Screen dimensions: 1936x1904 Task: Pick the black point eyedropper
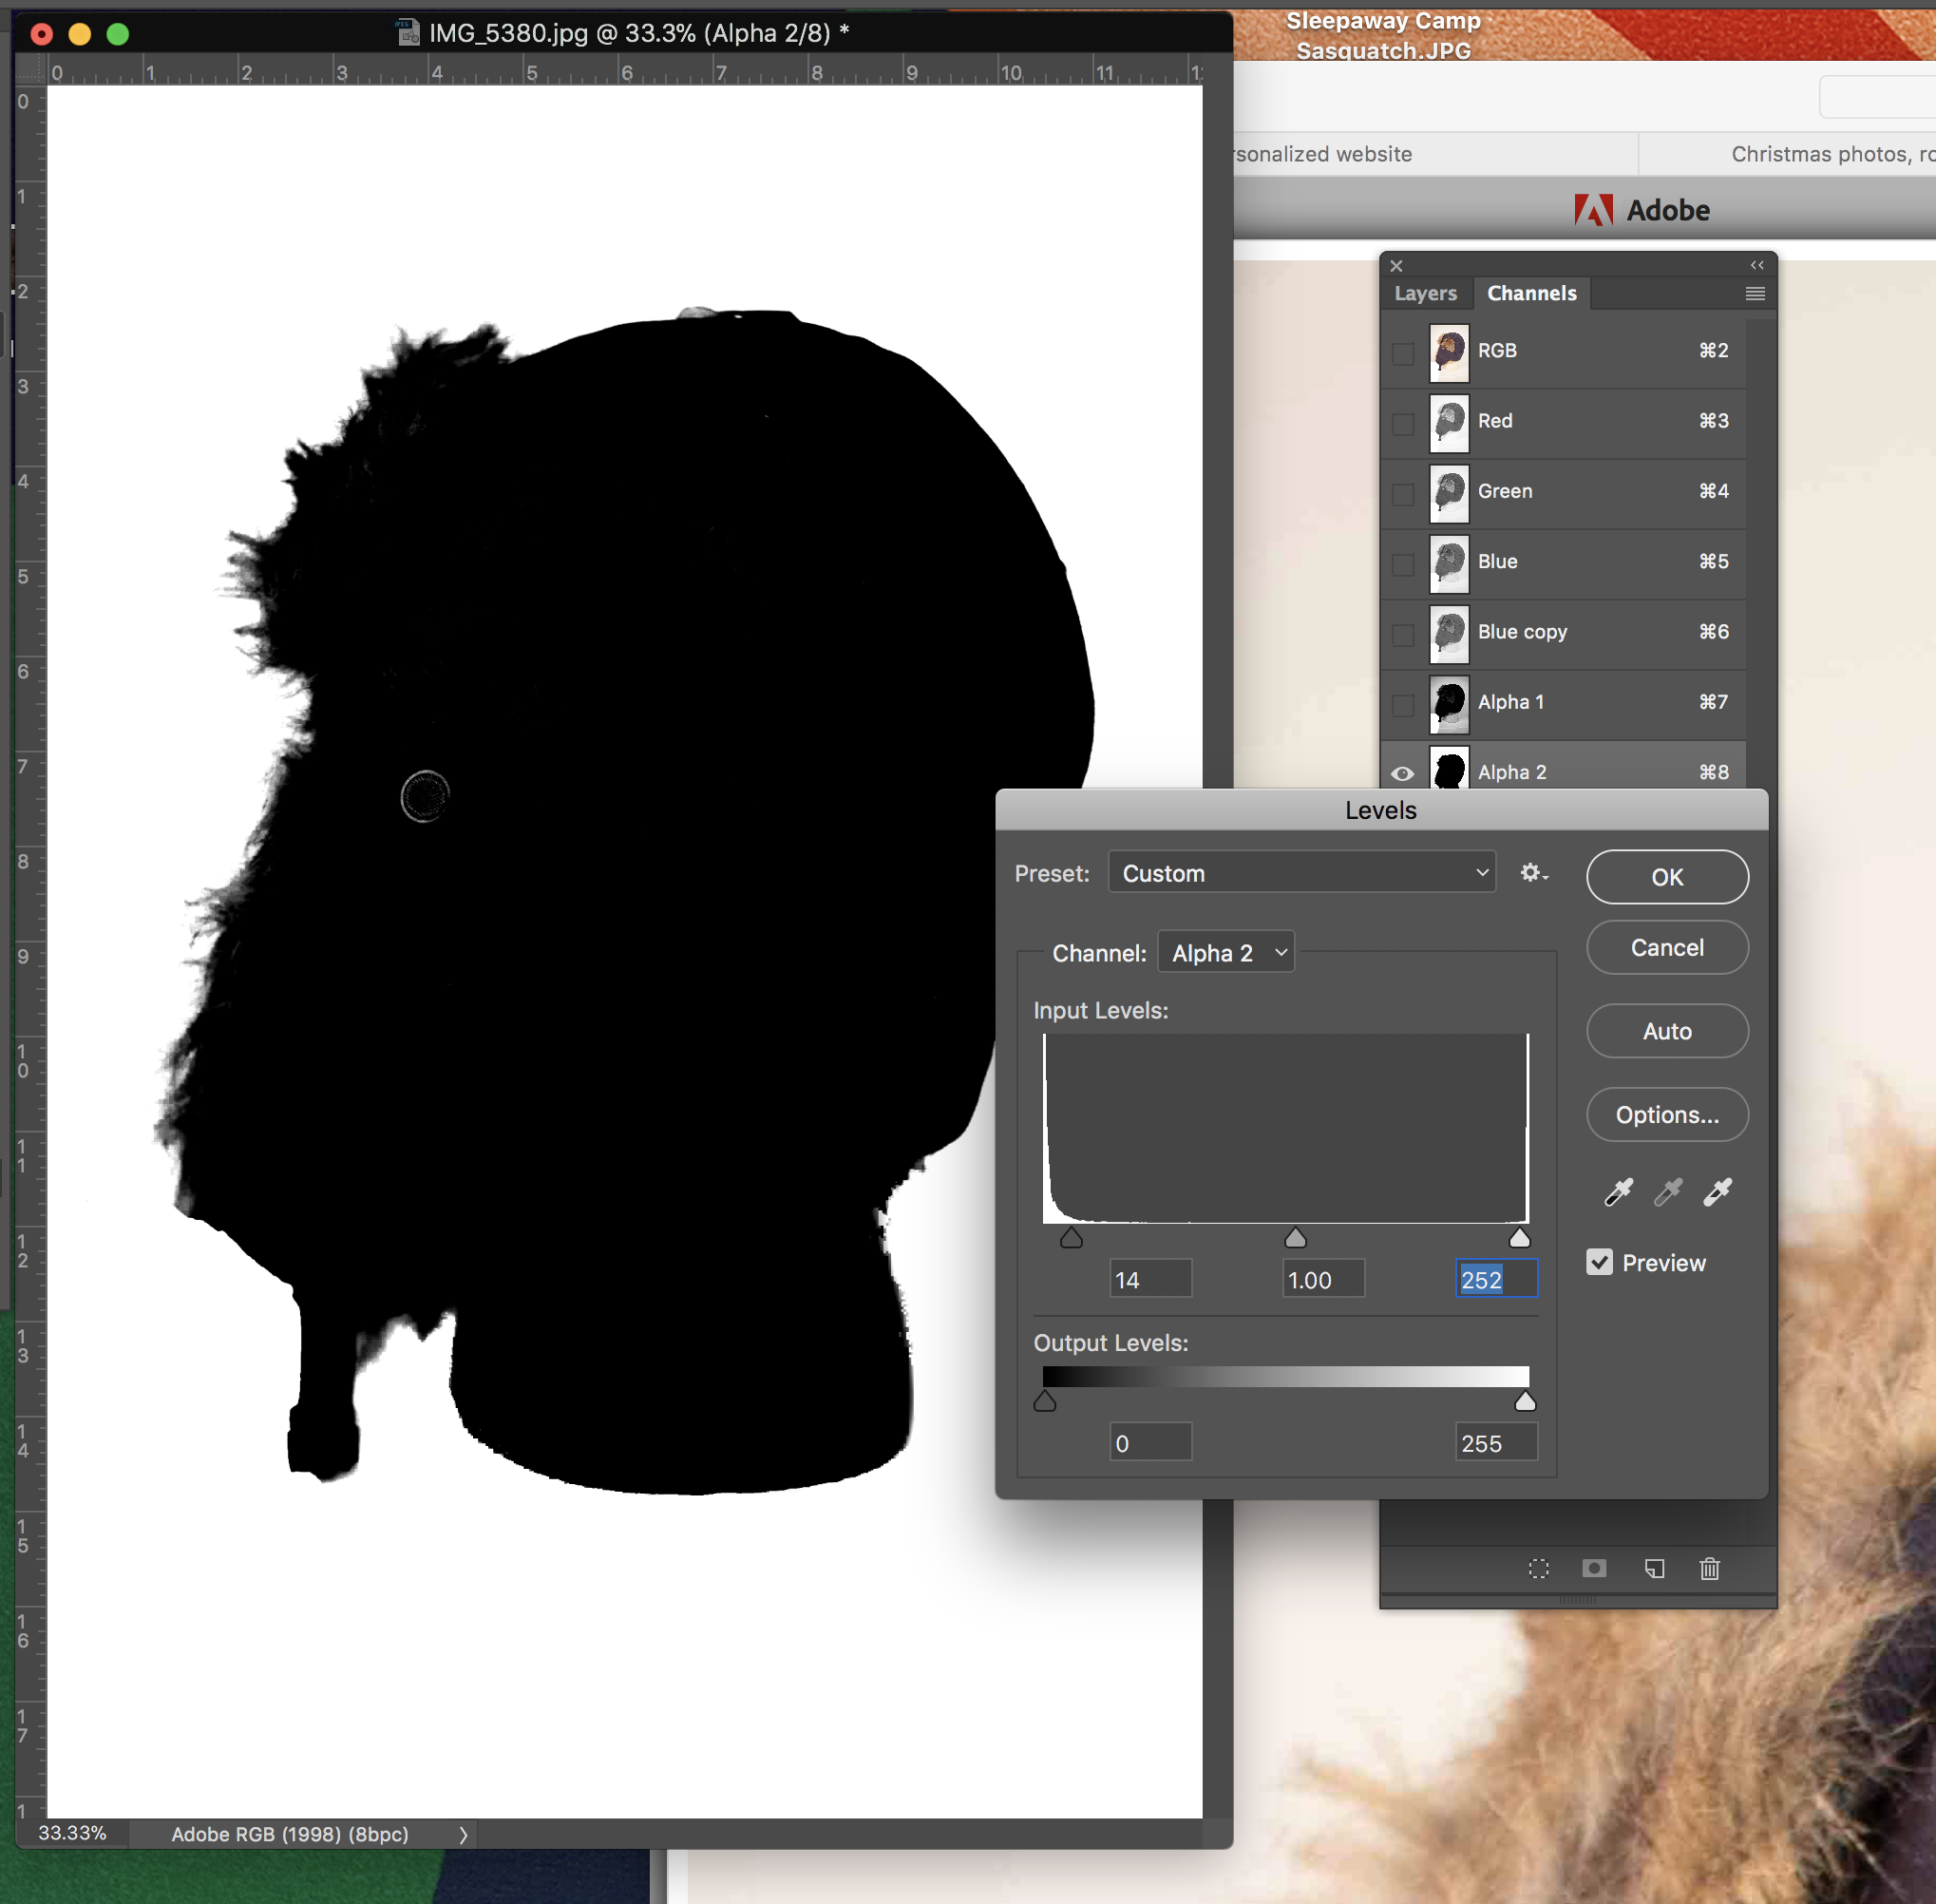pos(1618,1192)
